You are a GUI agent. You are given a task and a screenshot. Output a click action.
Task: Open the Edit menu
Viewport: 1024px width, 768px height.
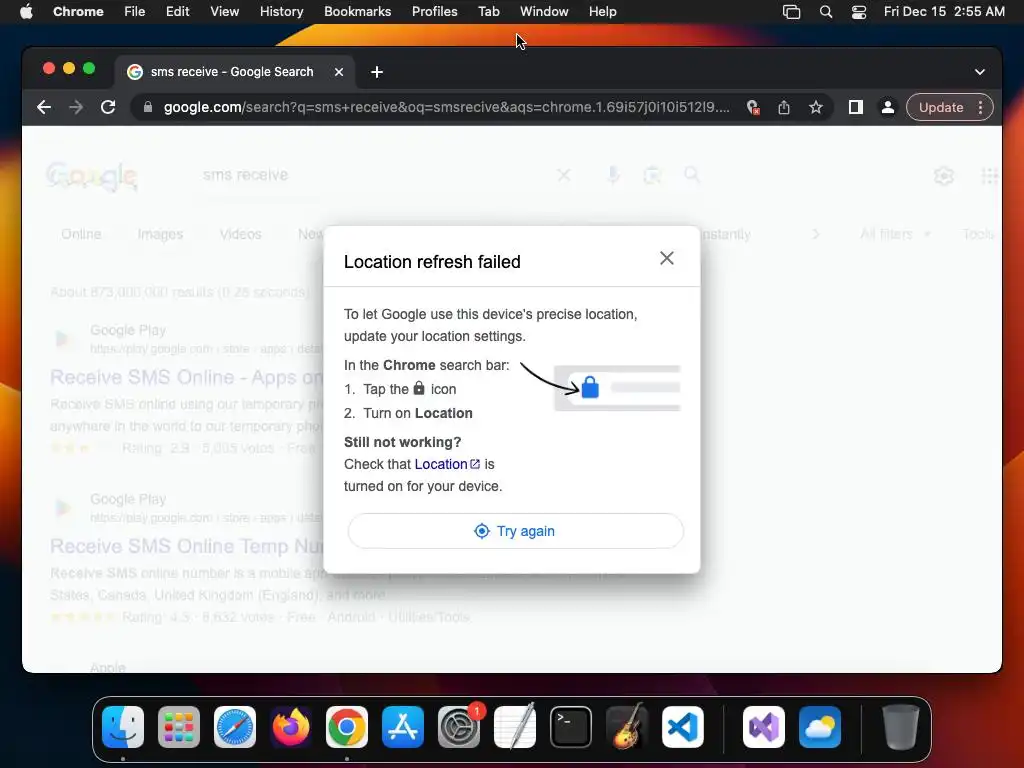177,11
